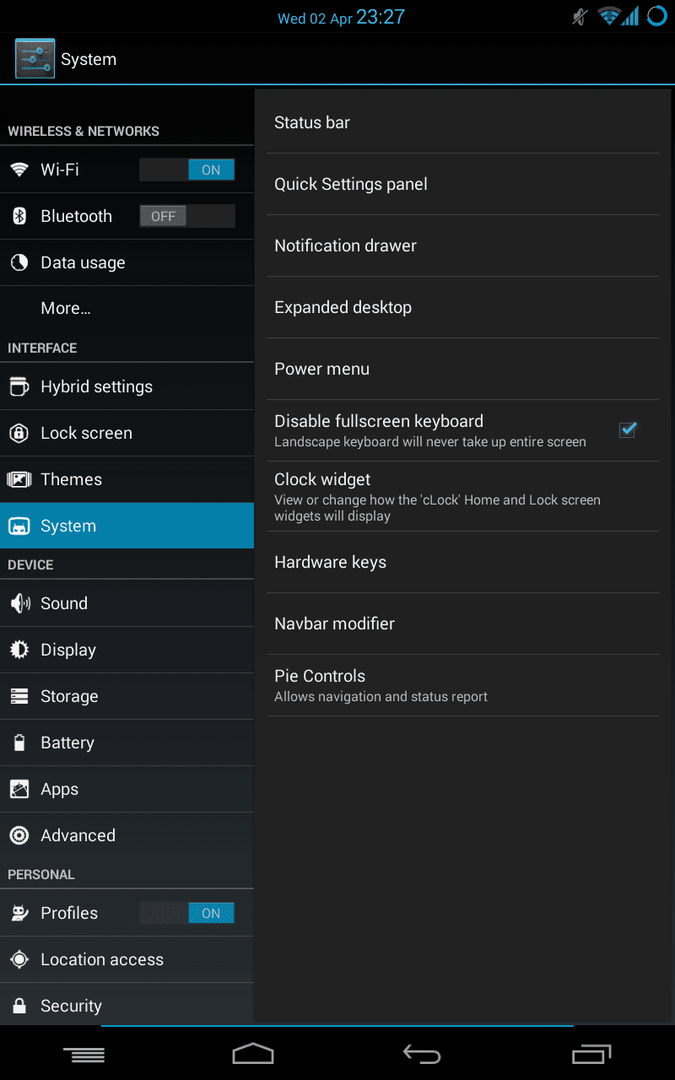
Task: Tap the Themes picture icon
Action: click(19, 479)
